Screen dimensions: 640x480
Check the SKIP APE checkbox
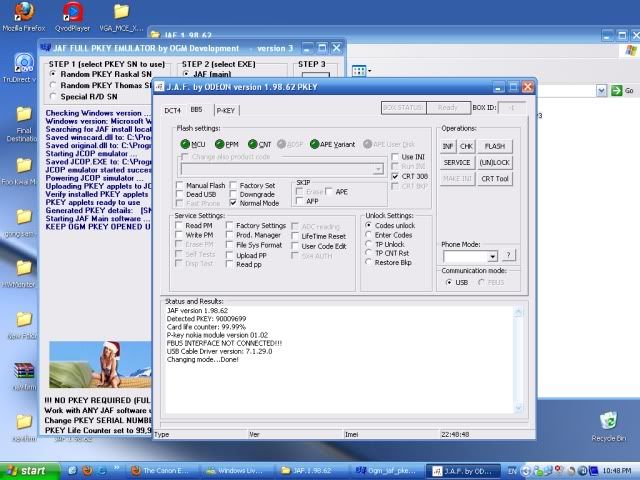[x=329, y=191]
